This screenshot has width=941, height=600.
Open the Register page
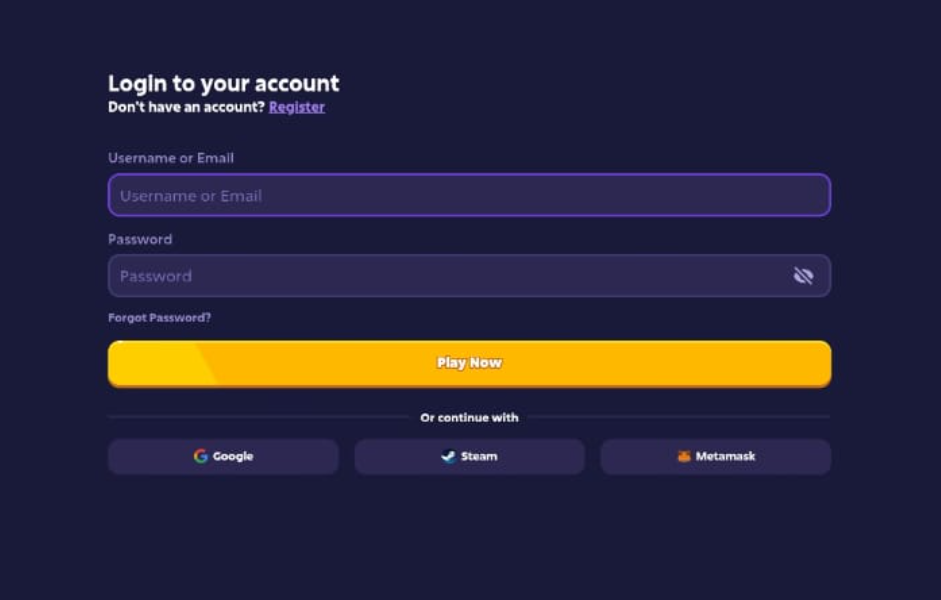click(x=296, y=107)
